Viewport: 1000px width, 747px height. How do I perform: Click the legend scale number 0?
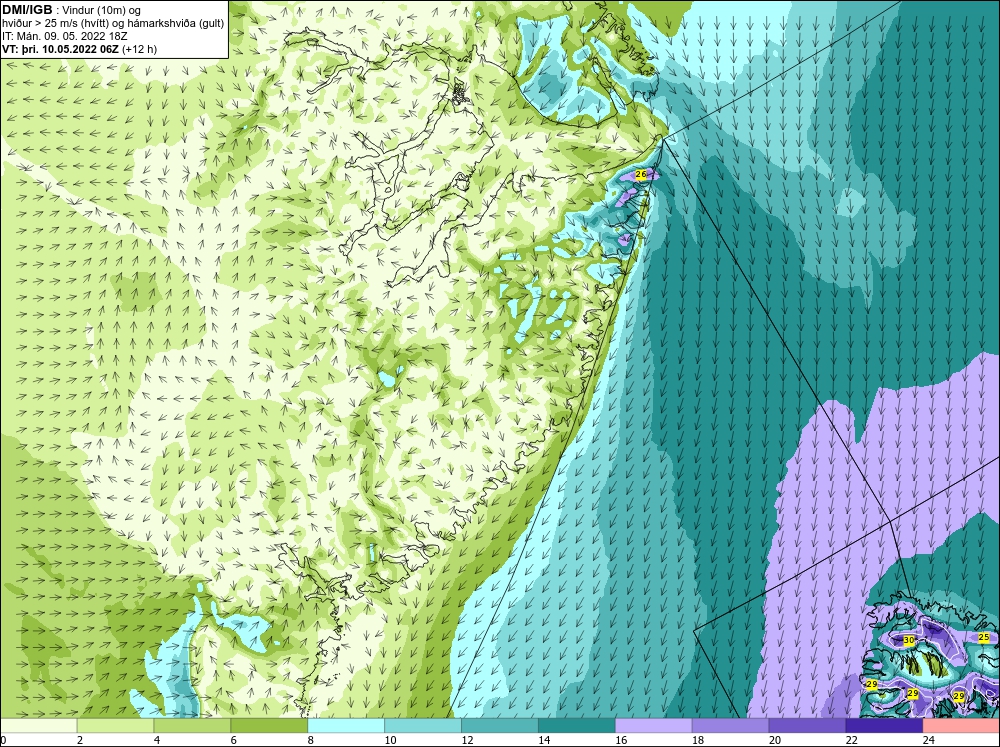[4, 740]
